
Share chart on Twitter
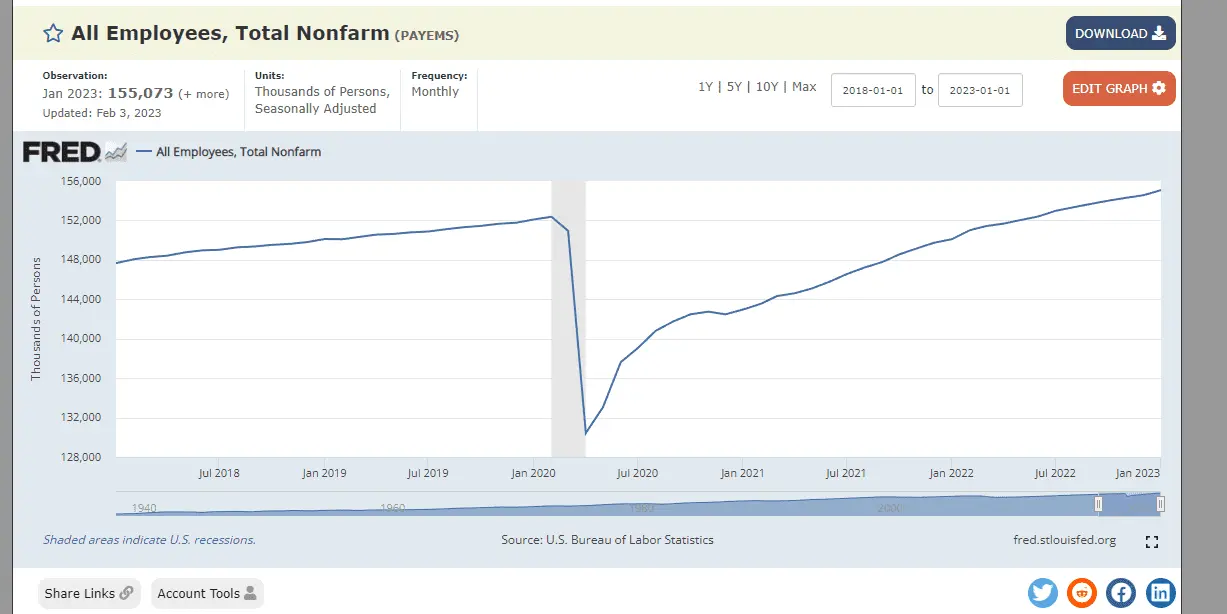(1042, 592)
